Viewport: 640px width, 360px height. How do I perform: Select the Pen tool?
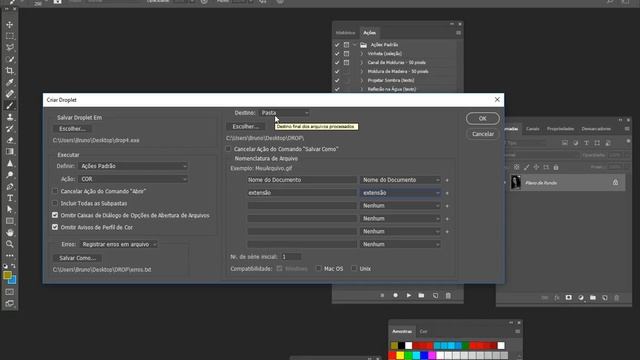[x=9, y=187]
